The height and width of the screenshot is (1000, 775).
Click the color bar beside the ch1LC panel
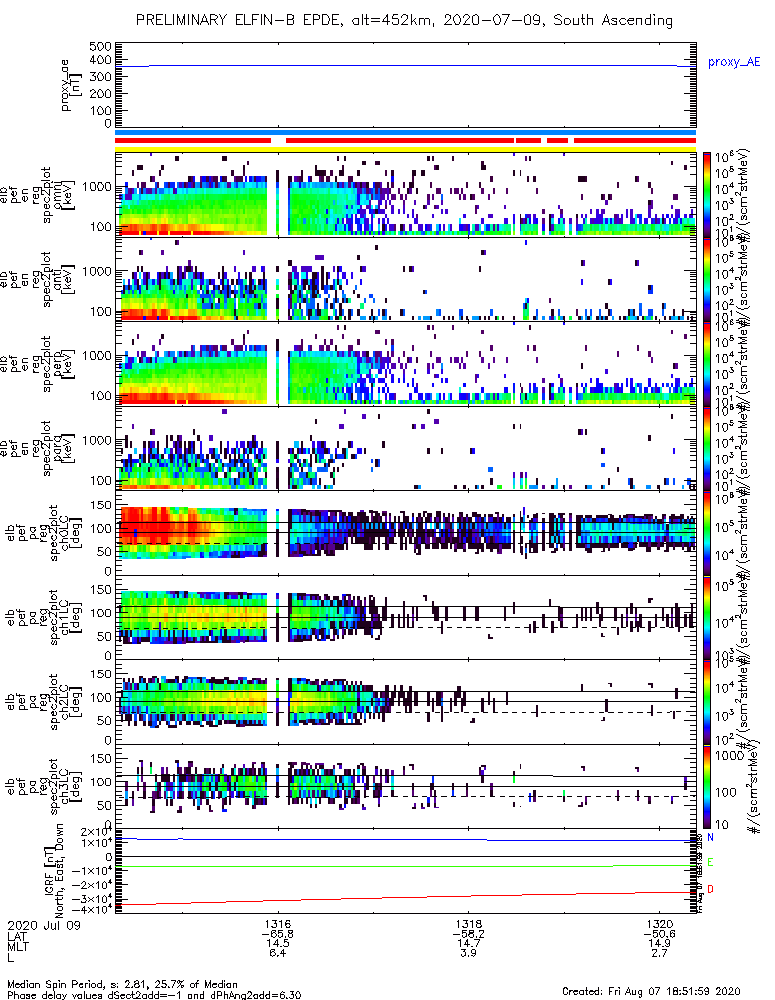coord(706,617)
